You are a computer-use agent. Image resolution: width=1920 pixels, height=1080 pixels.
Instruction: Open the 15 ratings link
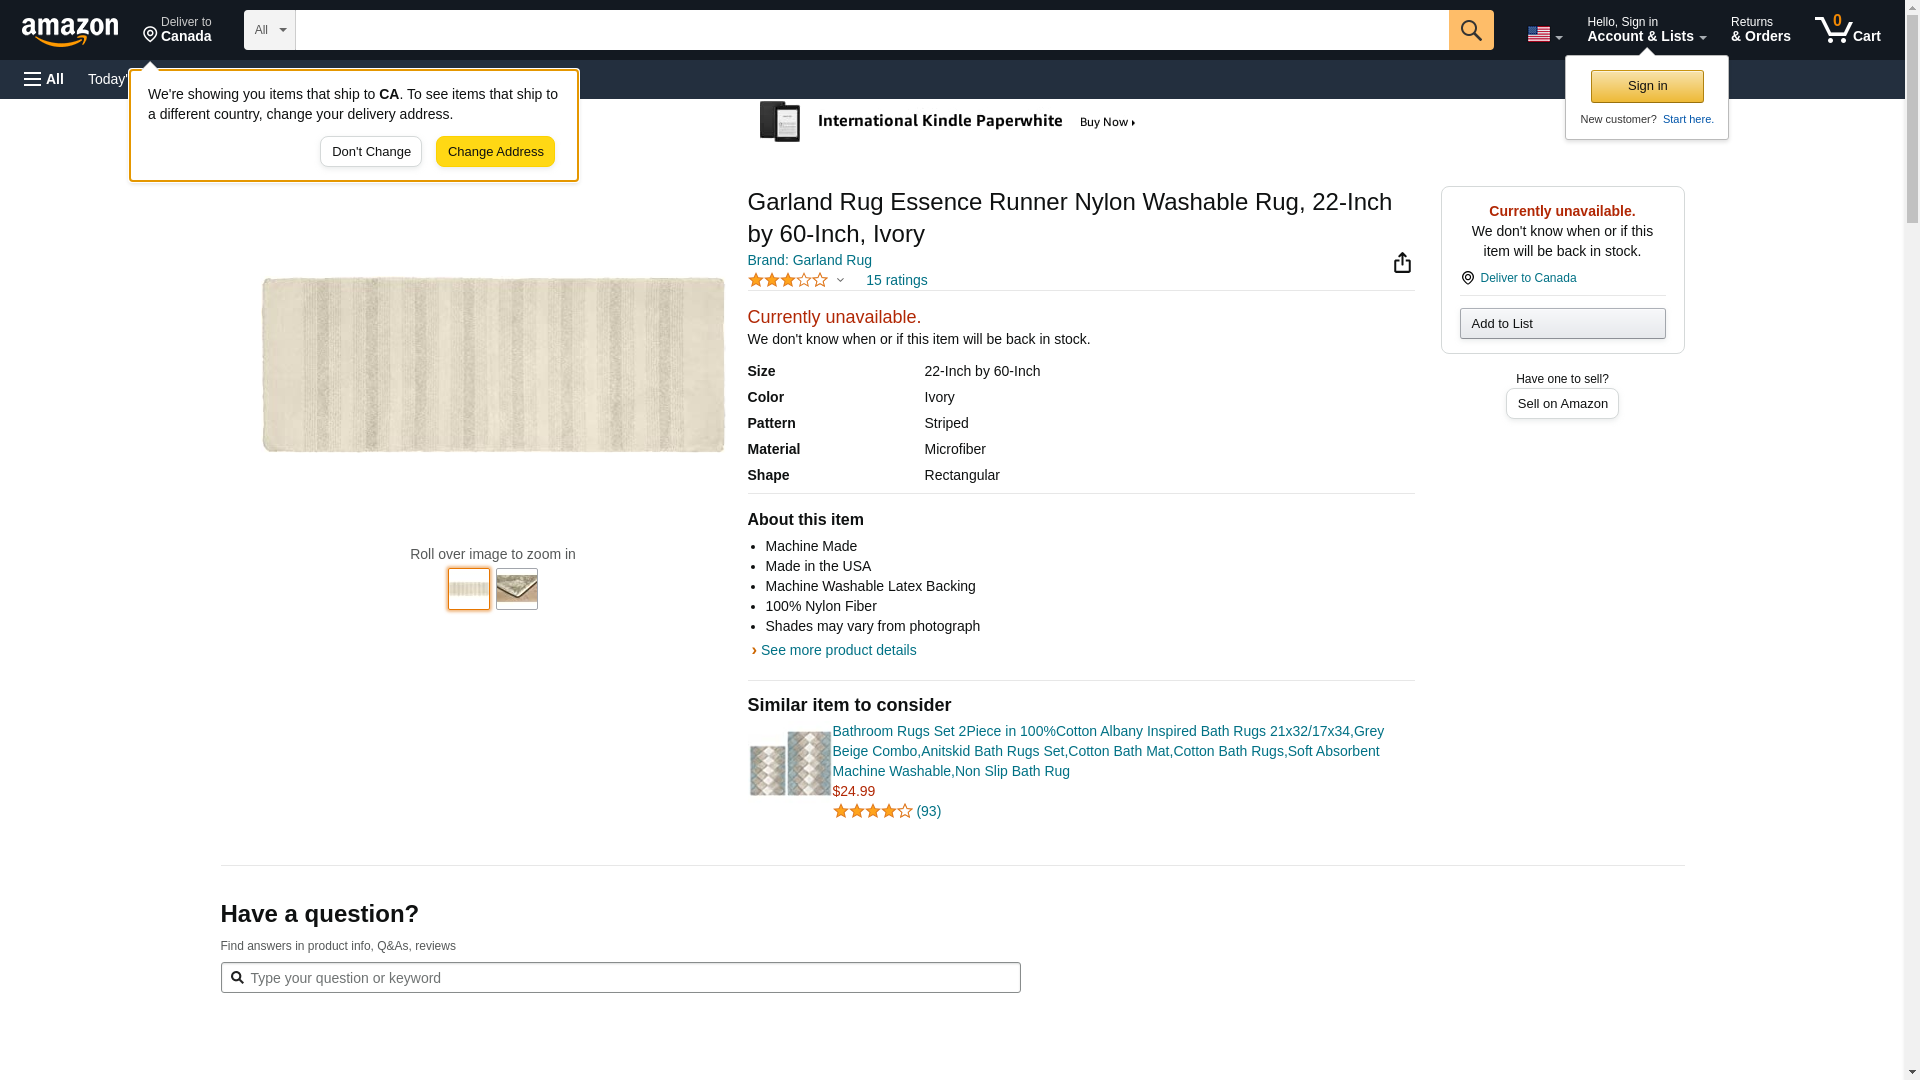[x=896, y=281]
